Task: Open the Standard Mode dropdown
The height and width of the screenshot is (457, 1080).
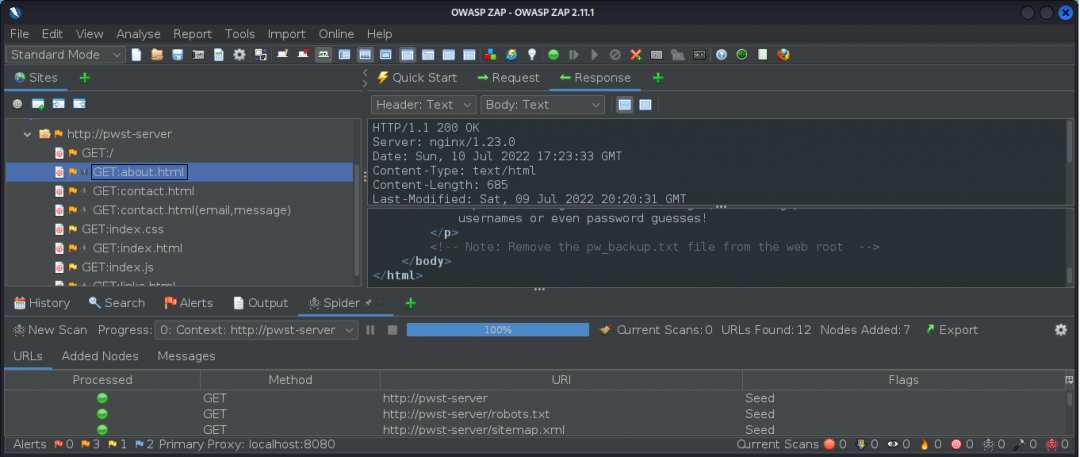Action: tap(65, 54)
